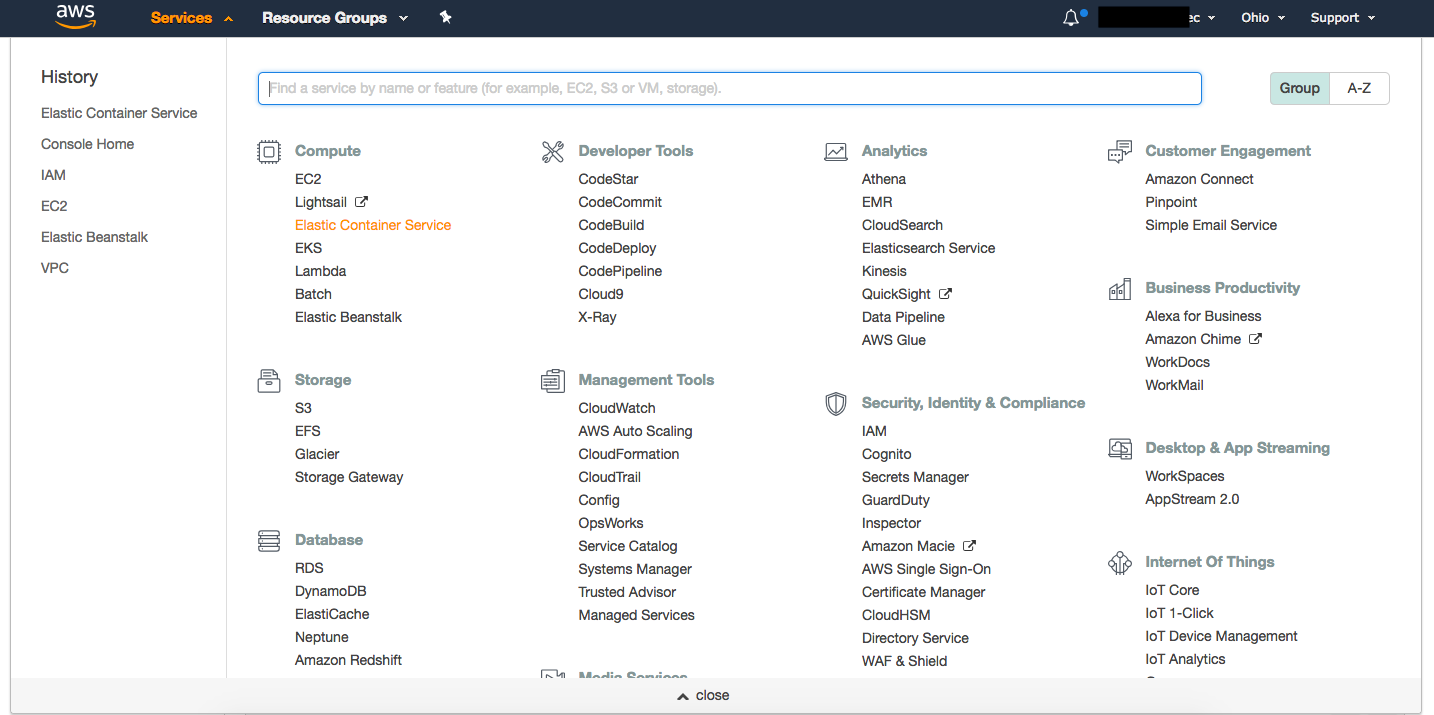This screenshot has height=715, width=1434.
Task: Open the Athena analytics service
Action: coord(884,179)
